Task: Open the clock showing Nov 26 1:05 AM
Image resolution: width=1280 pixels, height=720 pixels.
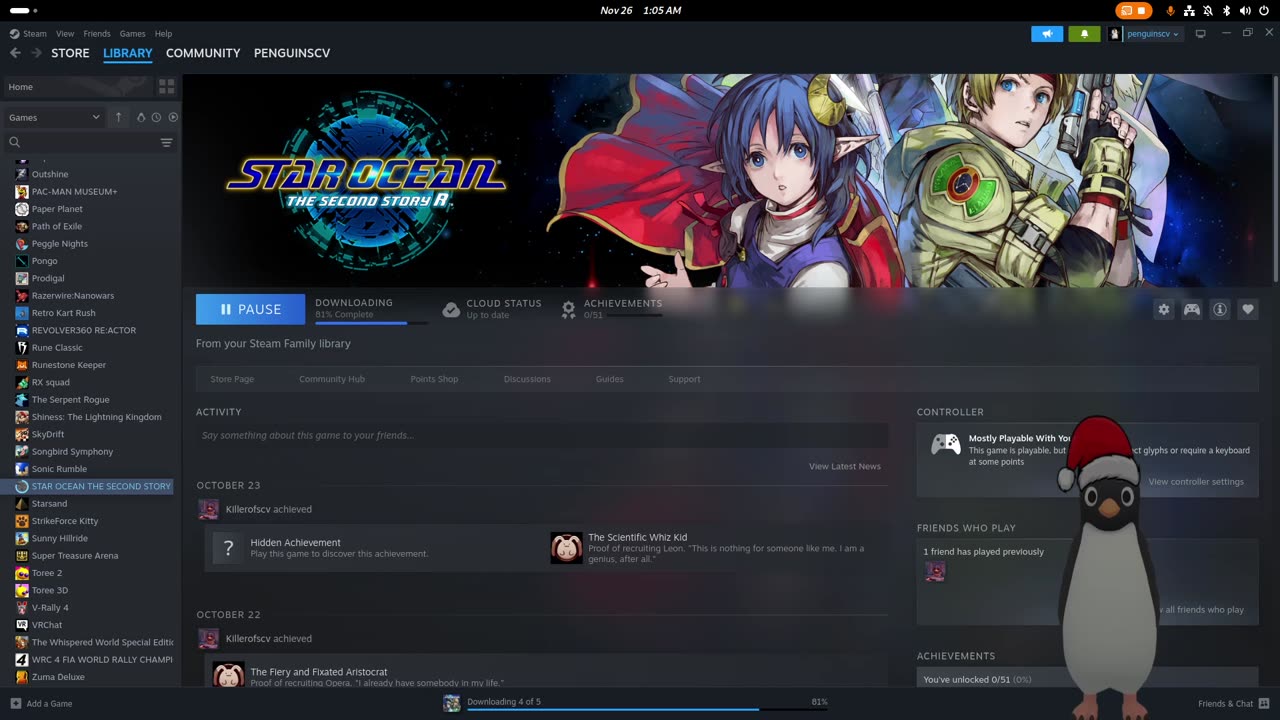Action: 640,10
